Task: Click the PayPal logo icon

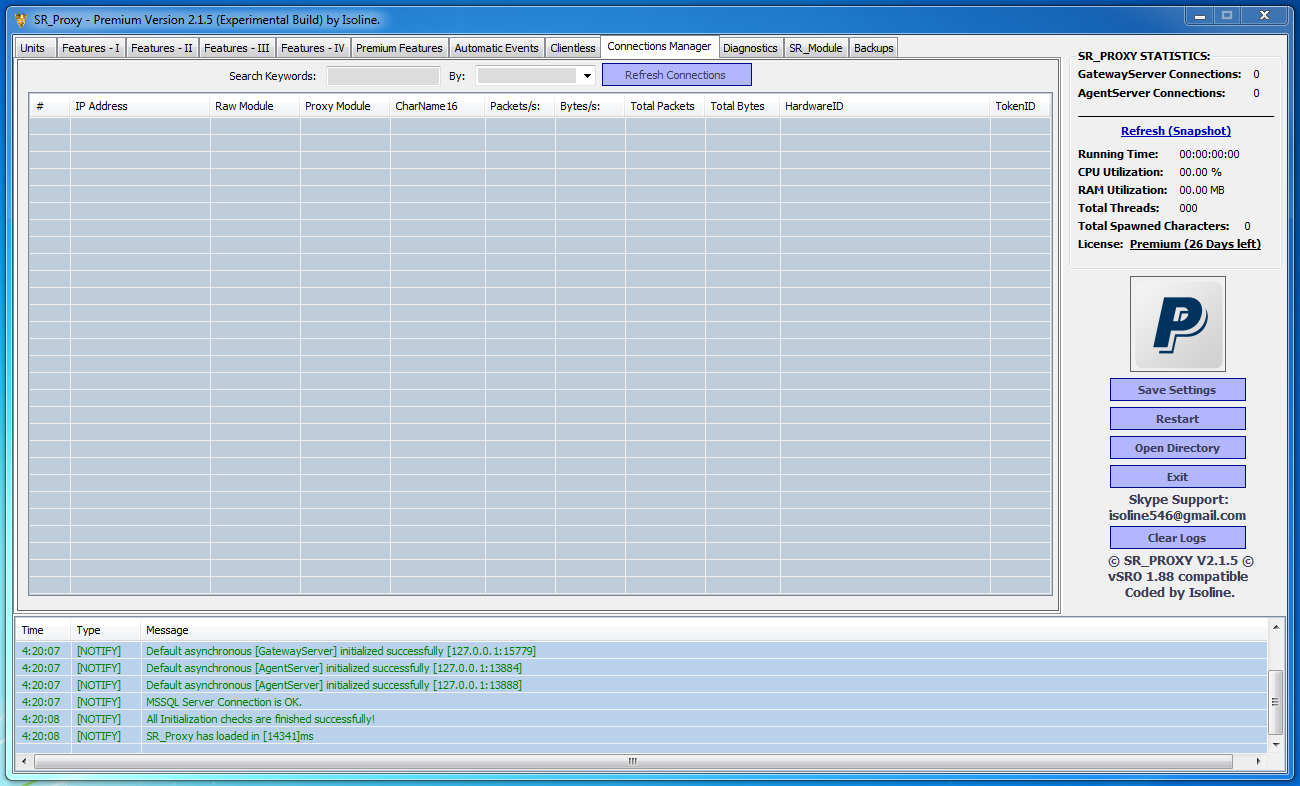Action: [x=1178, y=325]
